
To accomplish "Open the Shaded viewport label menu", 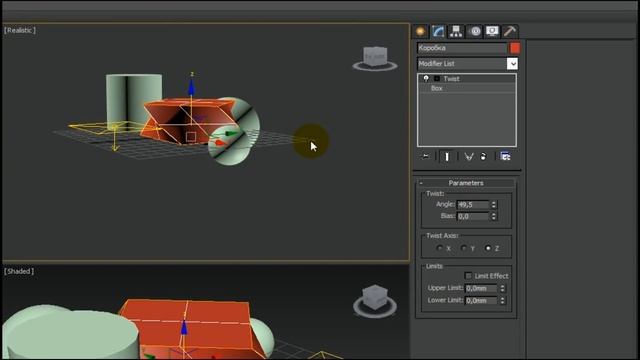I will 19,271.
